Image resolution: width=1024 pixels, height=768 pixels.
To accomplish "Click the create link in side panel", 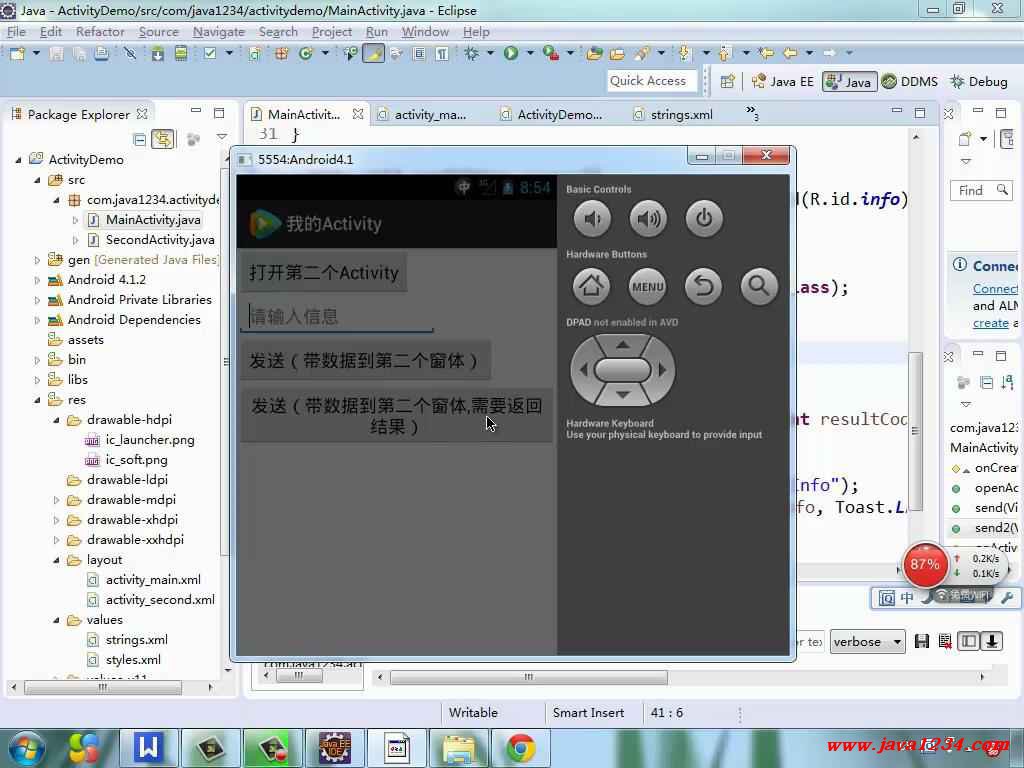I will 991,323.
